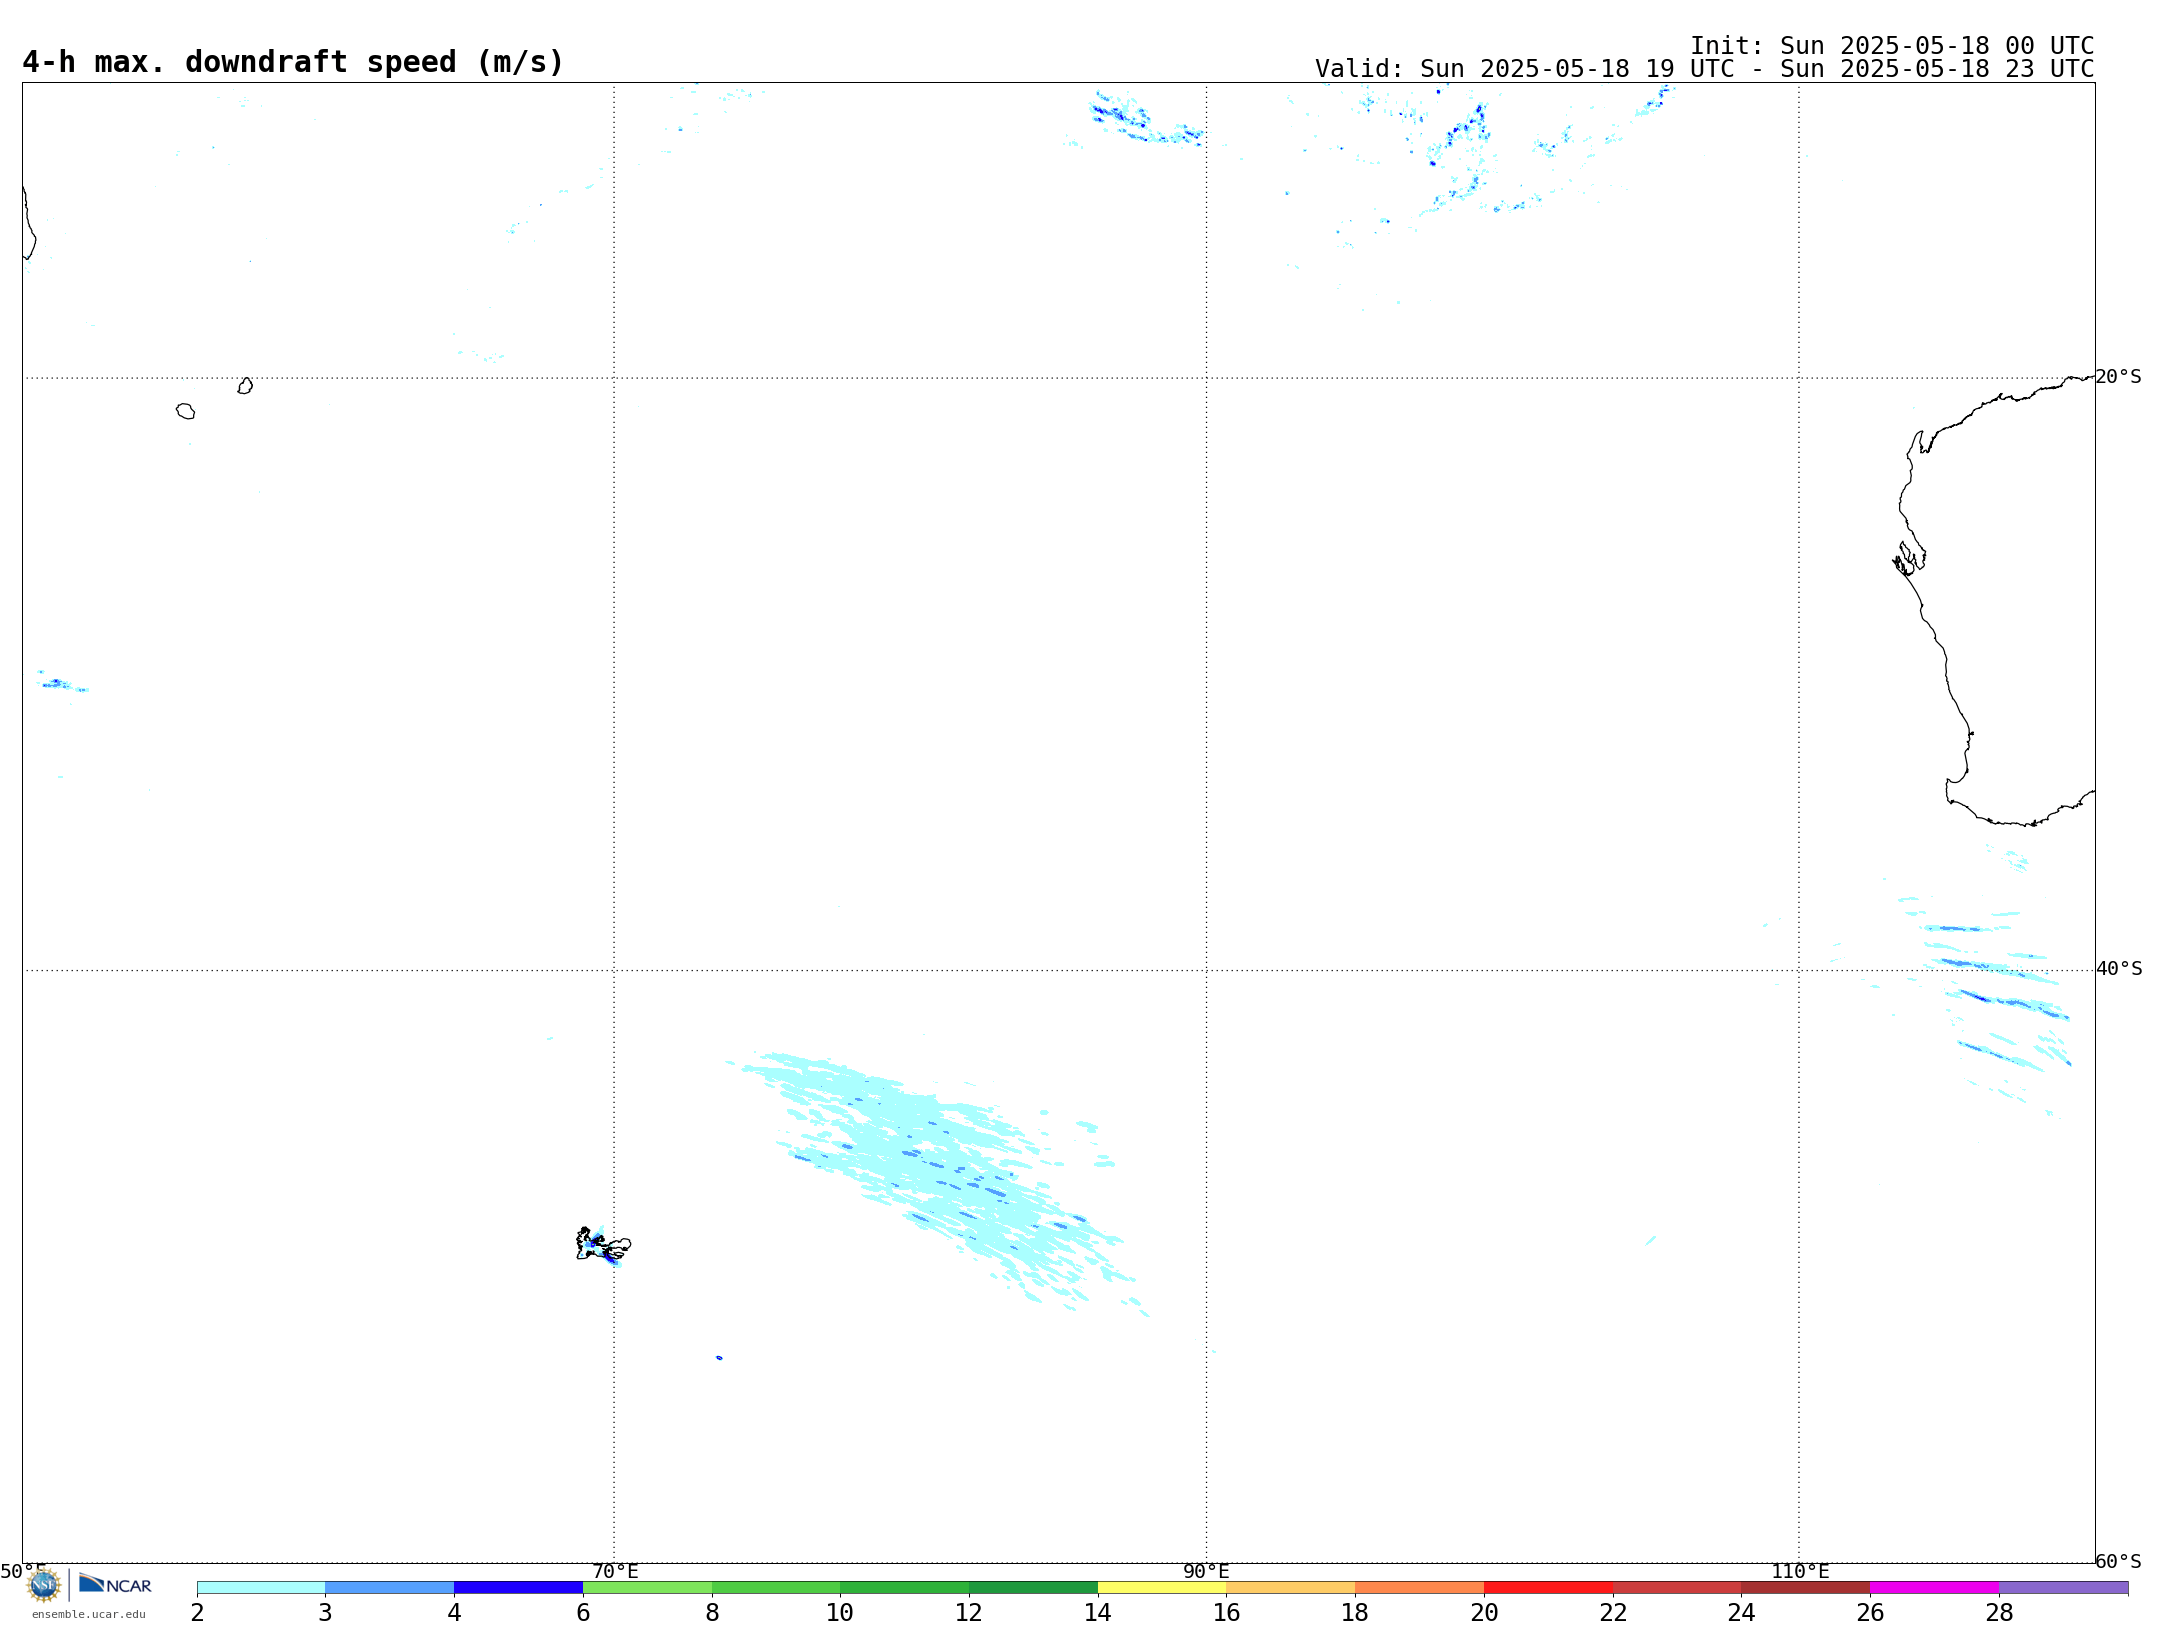Image resolution: width=2160 pixels, height=1626 pixels.
Task: Pick the green 8–10 m/s swatch
Action: (x=776, y=1587)
